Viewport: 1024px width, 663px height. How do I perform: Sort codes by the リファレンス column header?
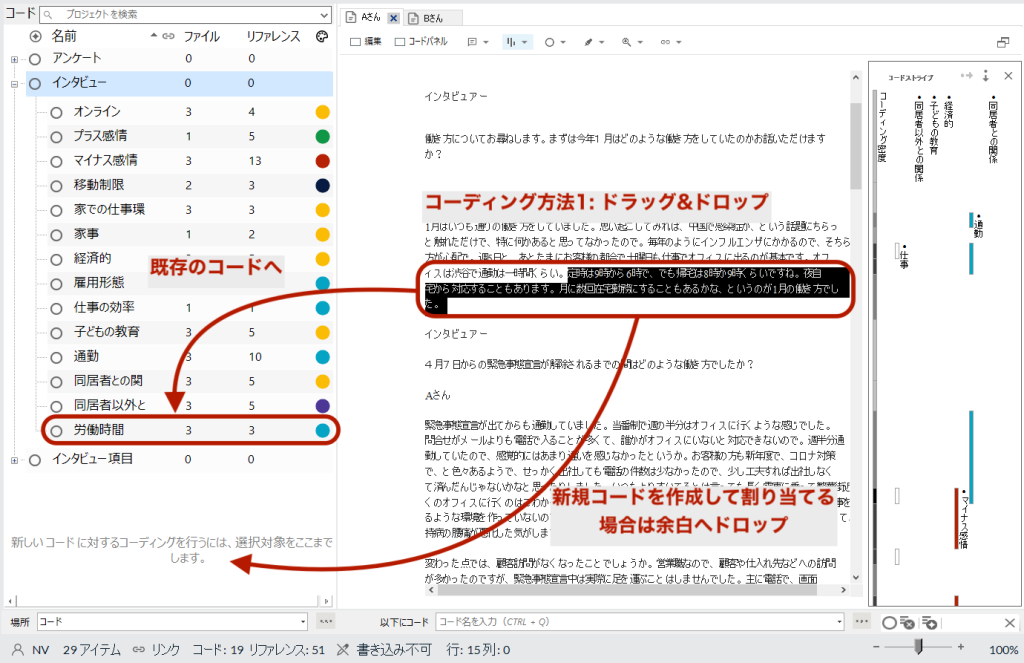[x=273, y=36]
